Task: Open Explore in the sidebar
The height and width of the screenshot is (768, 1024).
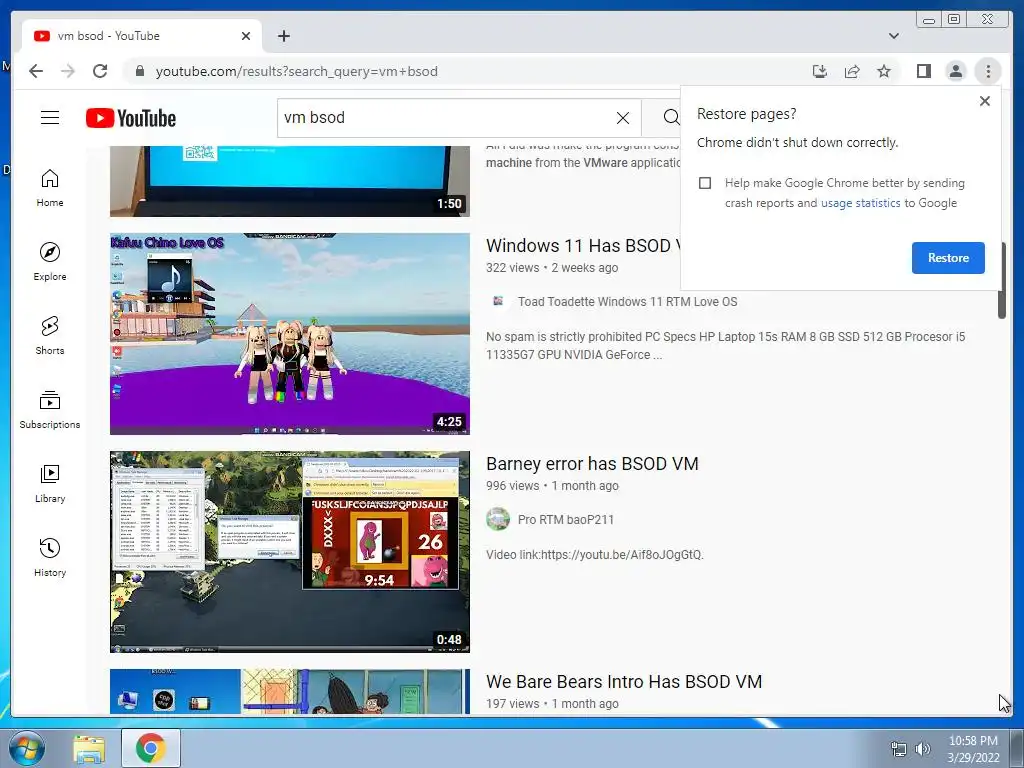Action: click(x=50, y=262)
